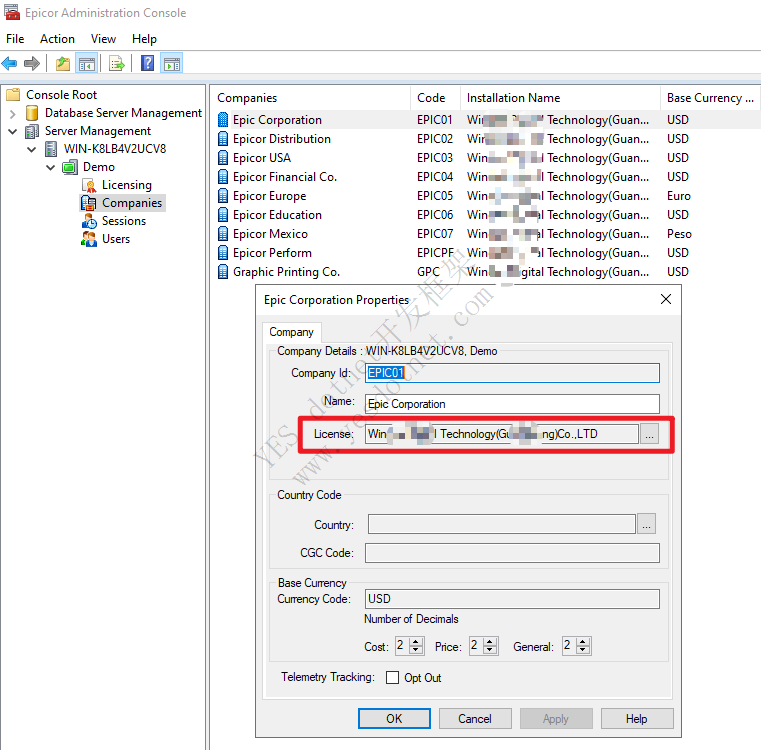Click the OK button
The height and width of the screenshot is (750, 761).
394,718
